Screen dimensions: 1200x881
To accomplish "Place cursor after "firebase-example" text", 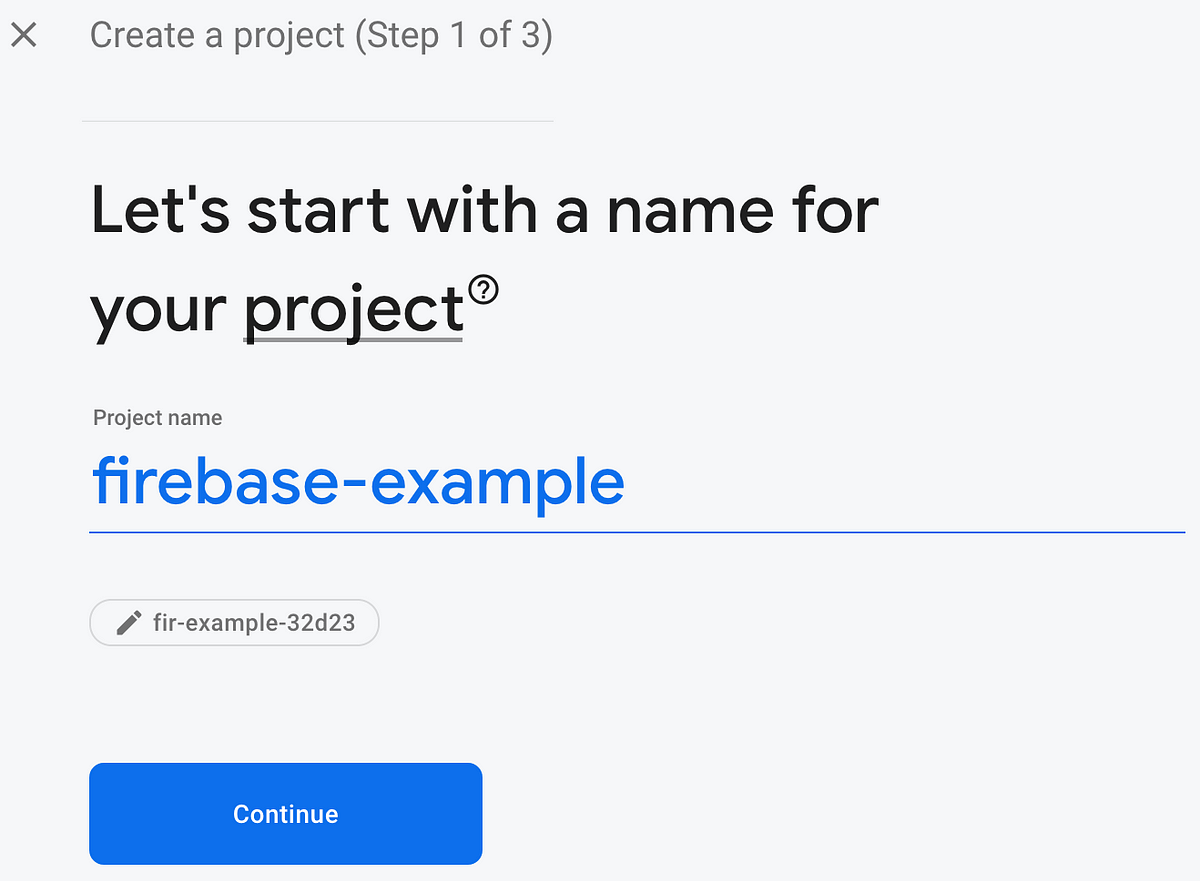I will (x=628, y=482).
